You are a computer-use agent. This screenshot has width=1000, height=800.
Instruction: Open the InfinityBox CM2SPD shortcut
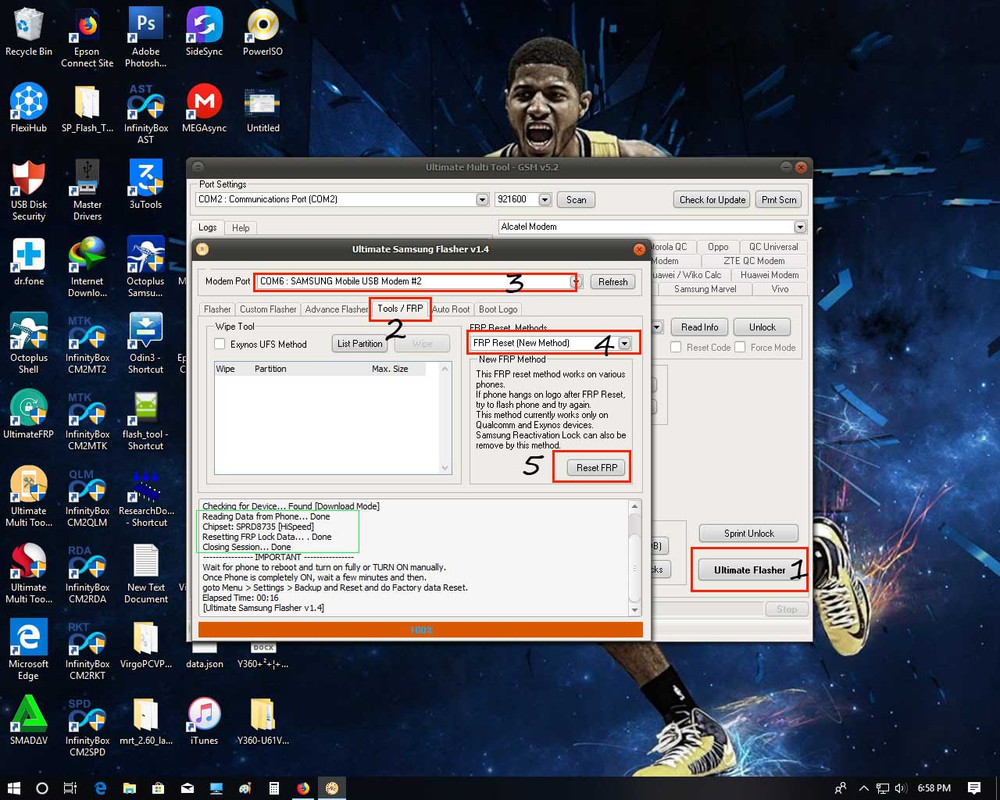click(x=87, y=726)
